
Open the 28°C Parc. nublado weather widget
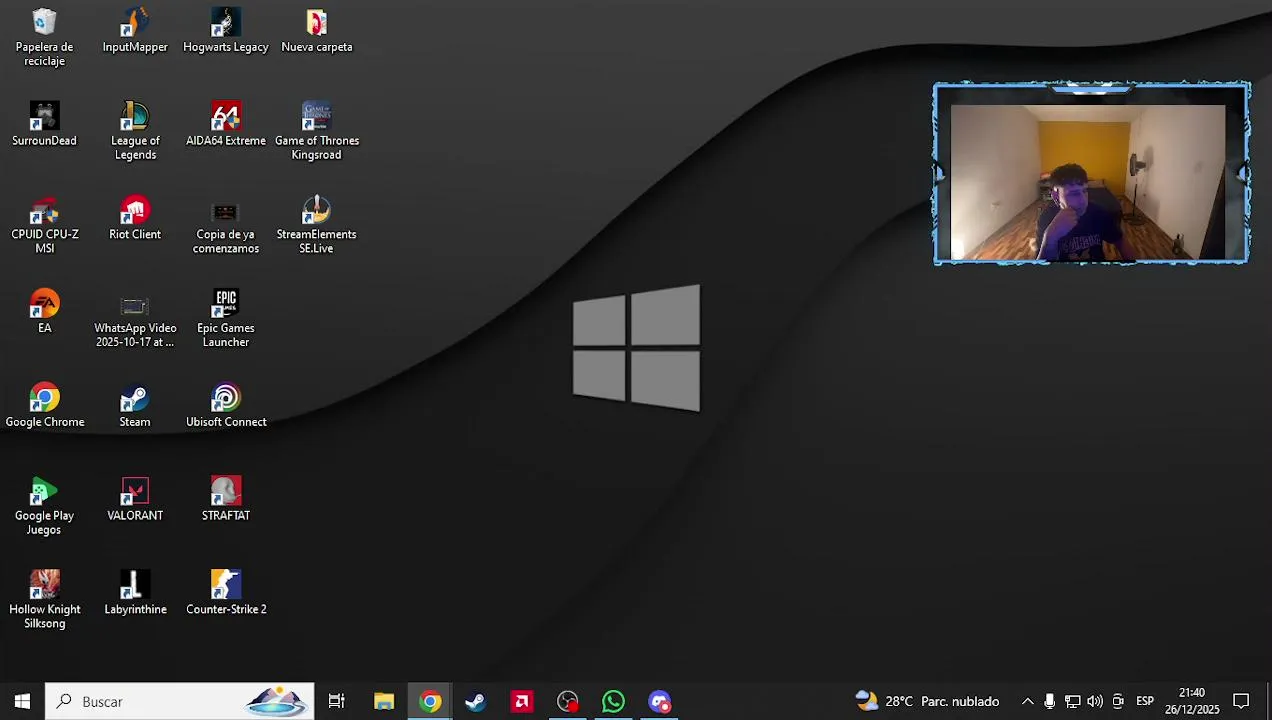click(927, 702)
